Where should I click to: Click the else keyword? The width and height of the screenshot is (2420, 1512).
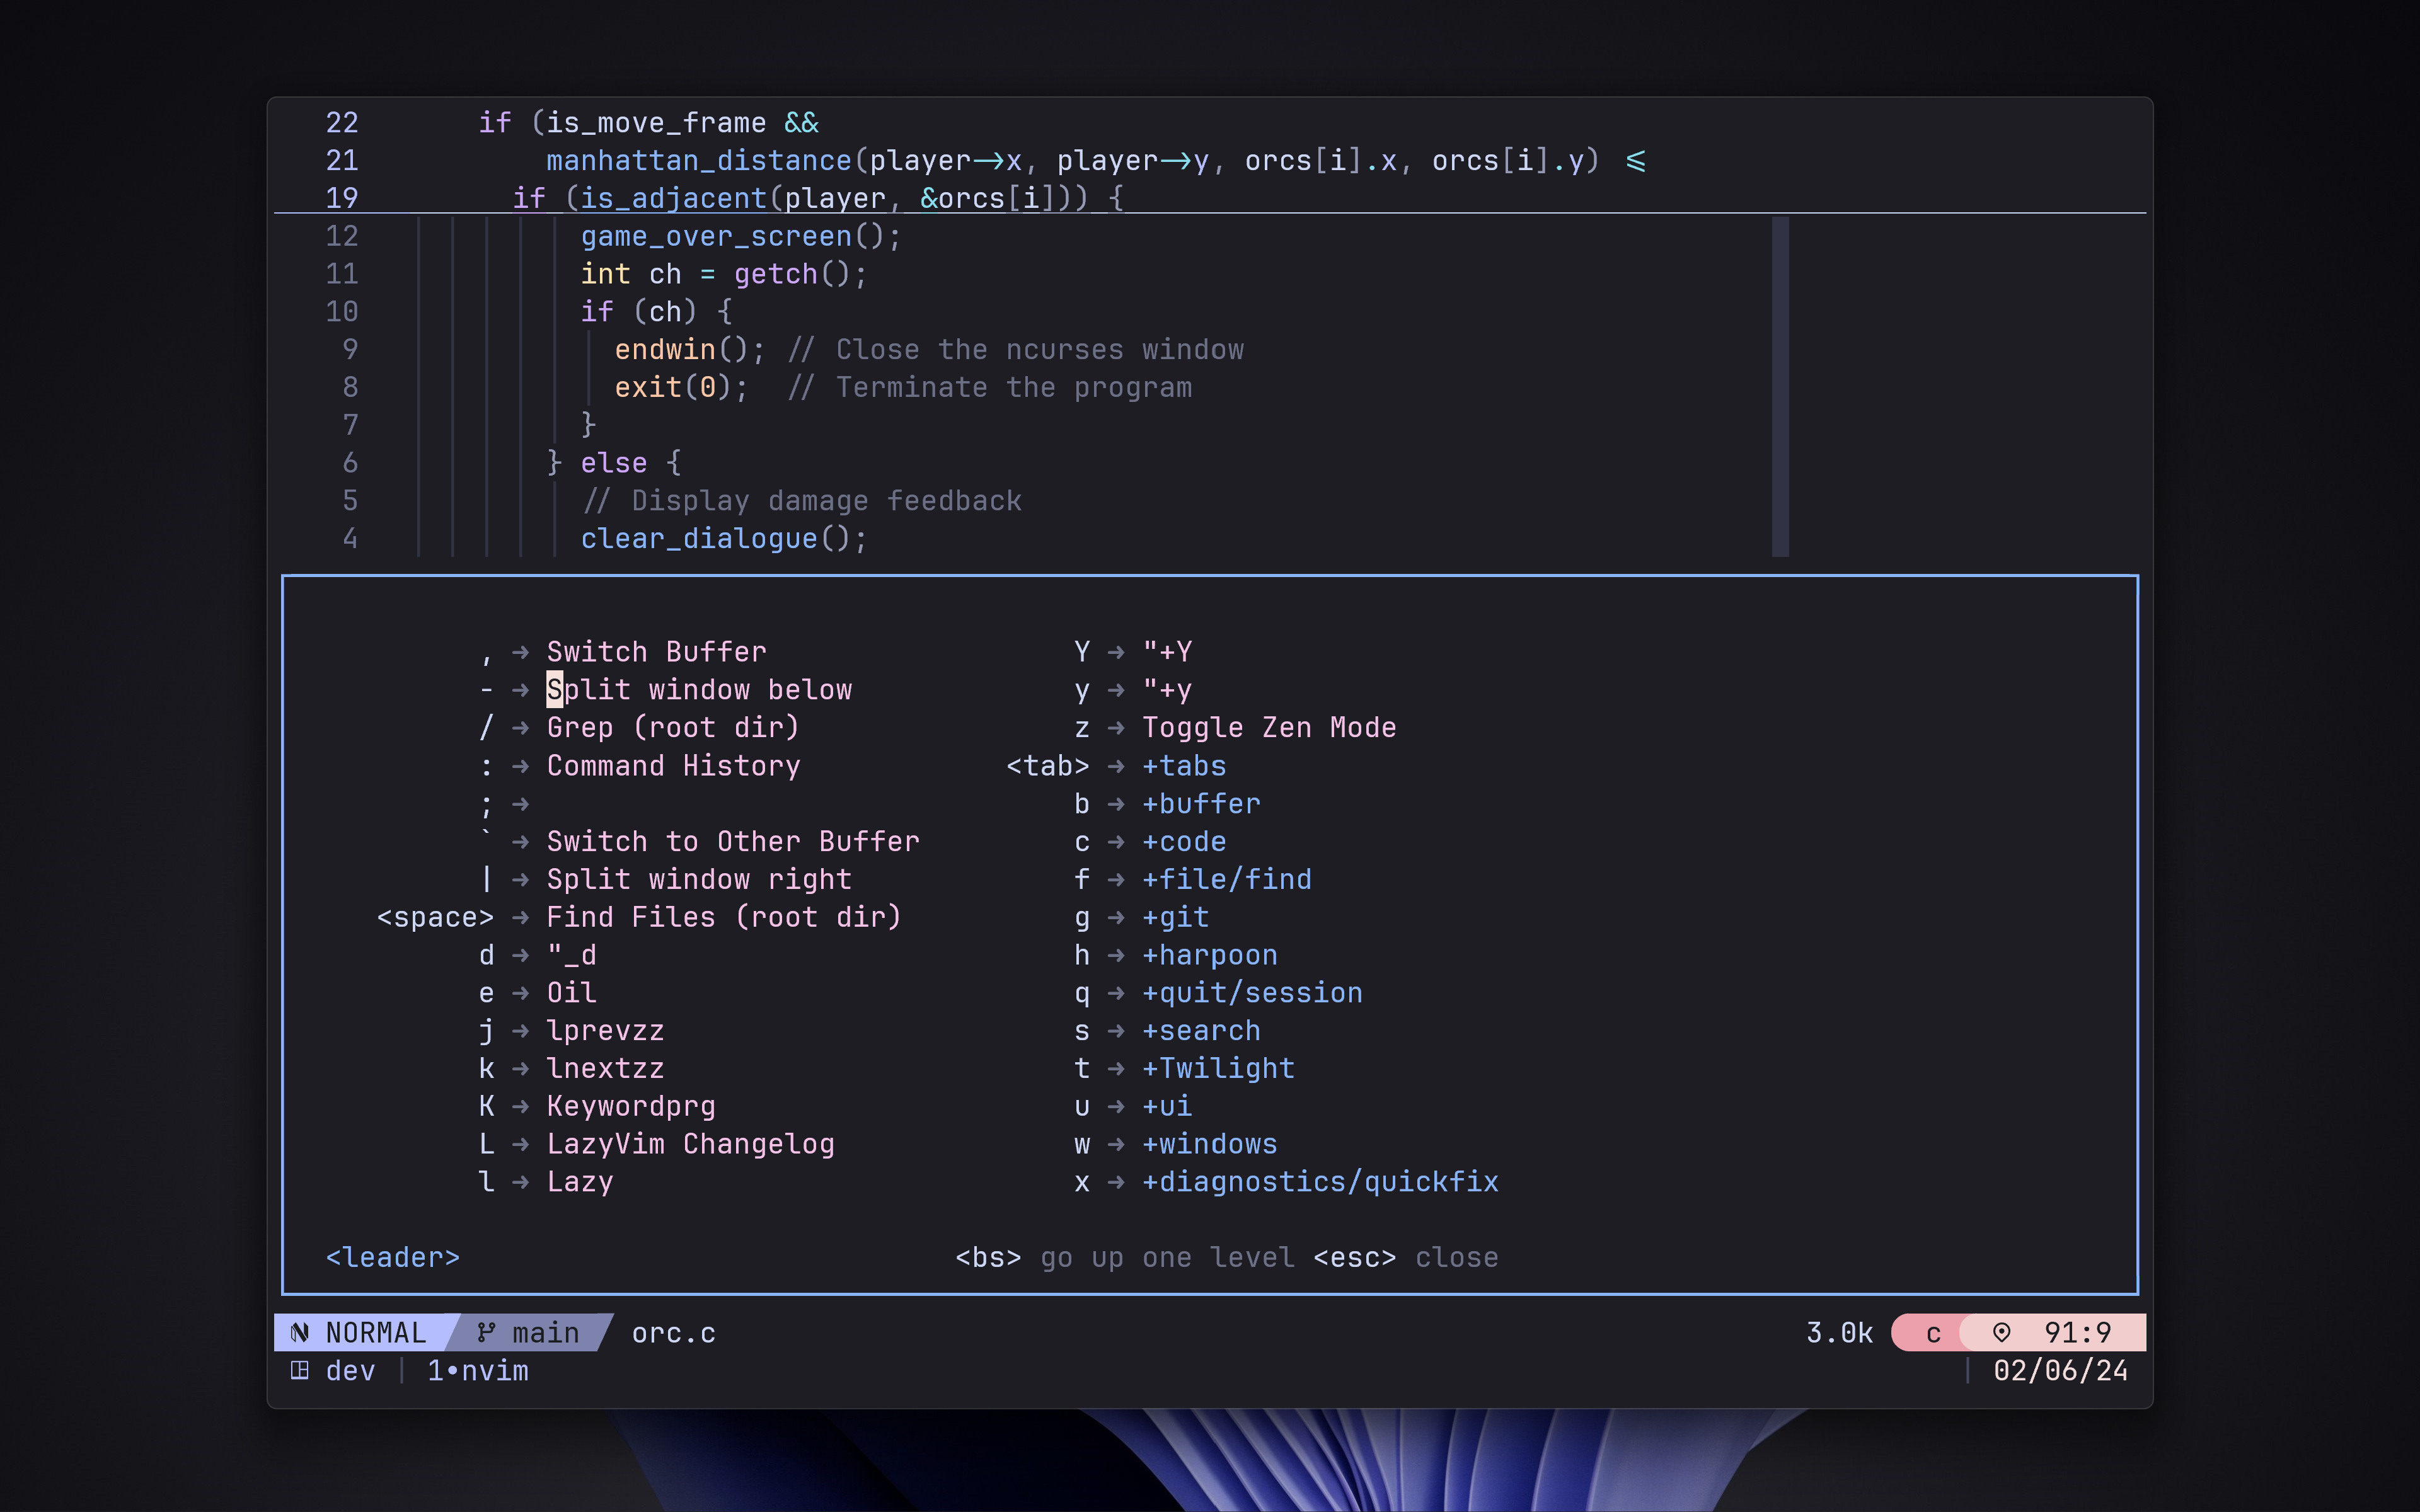click(614, 463)
